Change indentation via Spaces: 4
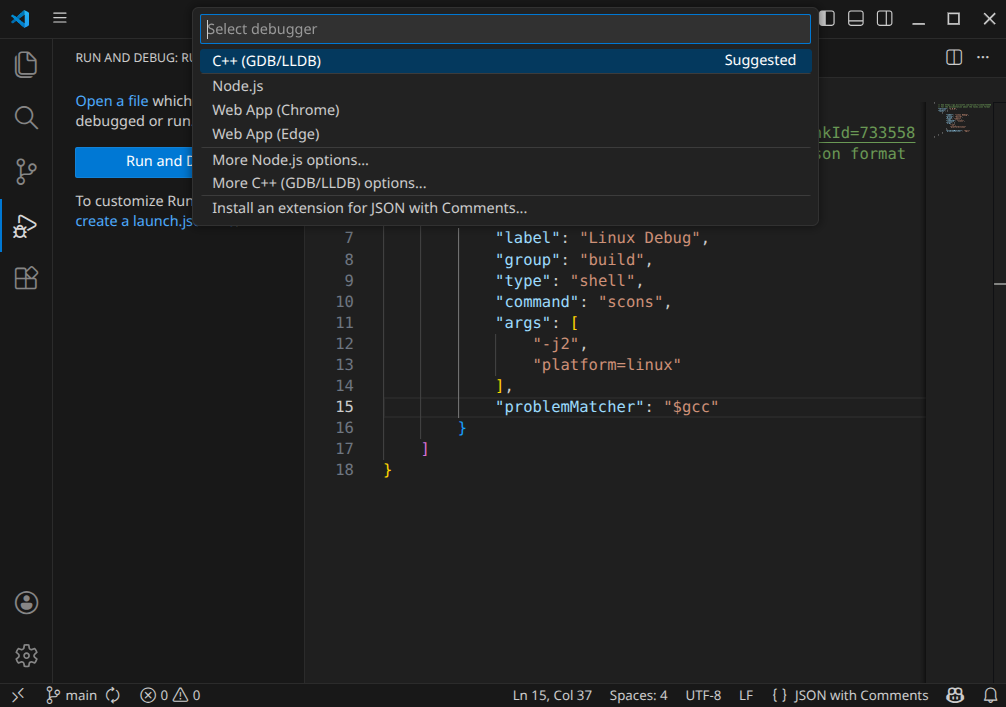This screenshot has height=707, width=1006. point(638,695)
